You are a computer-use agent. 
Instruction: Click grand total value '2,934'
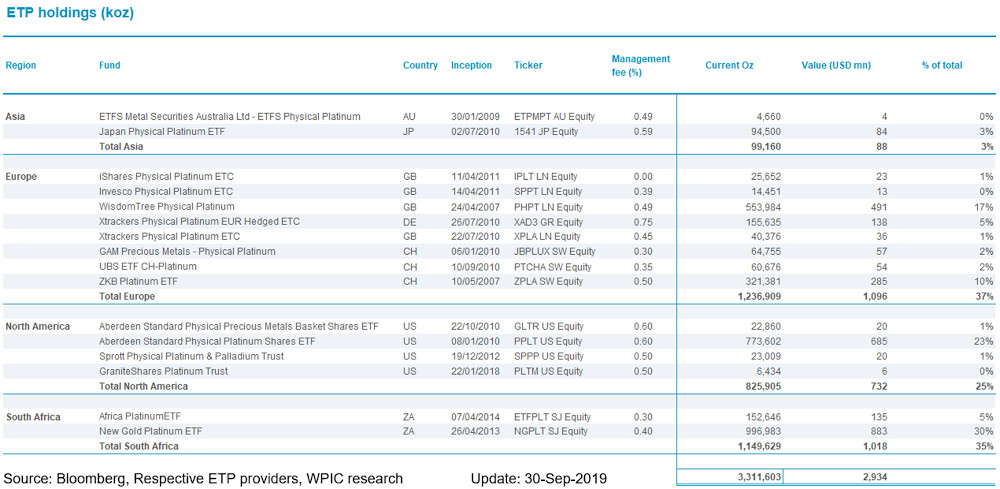pyautogui.click(x=875, y=476)
